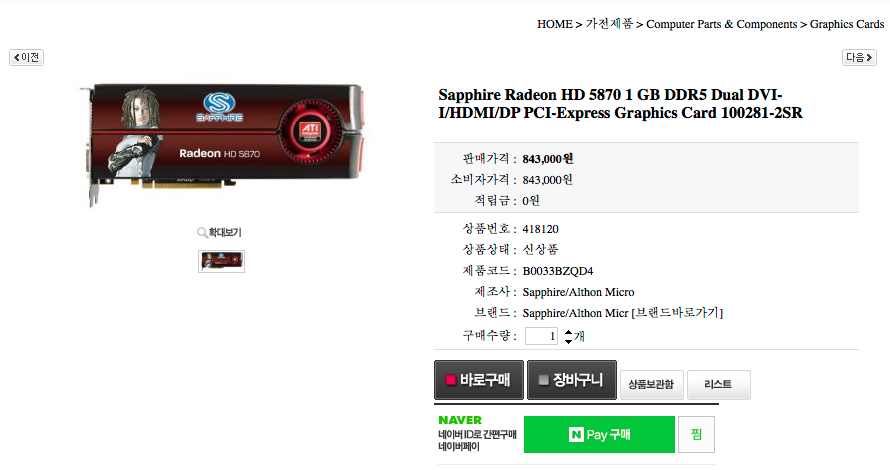Go to next product with 다음 button

click(859, 57)
